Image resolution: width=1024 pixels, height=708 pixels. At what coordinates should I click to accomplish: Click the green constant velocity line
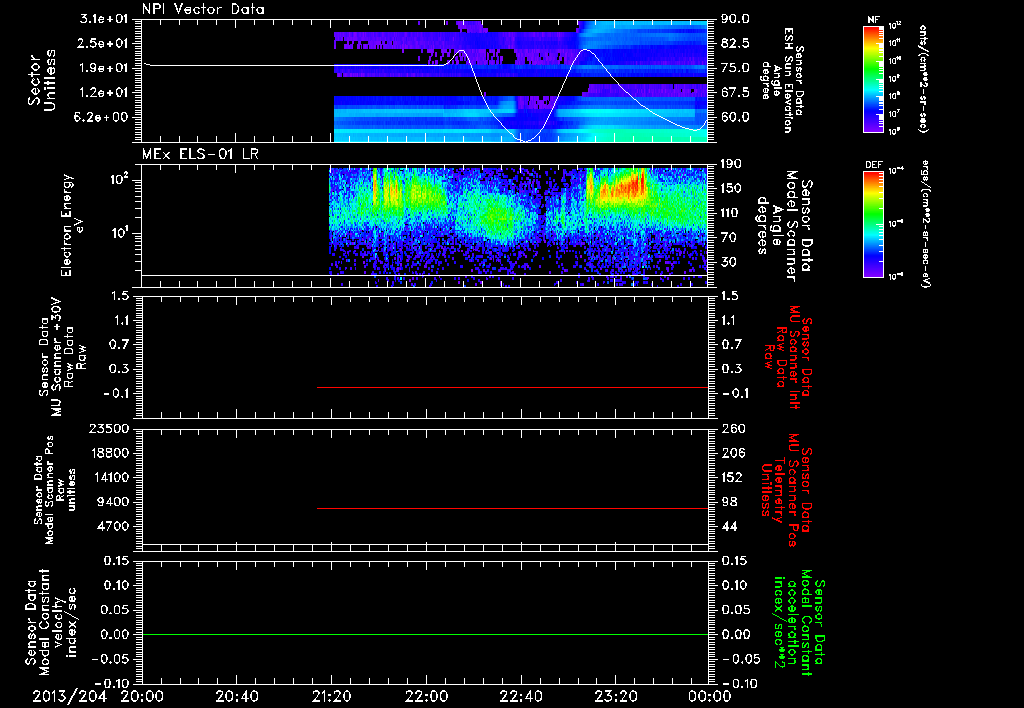click(424, 634)
